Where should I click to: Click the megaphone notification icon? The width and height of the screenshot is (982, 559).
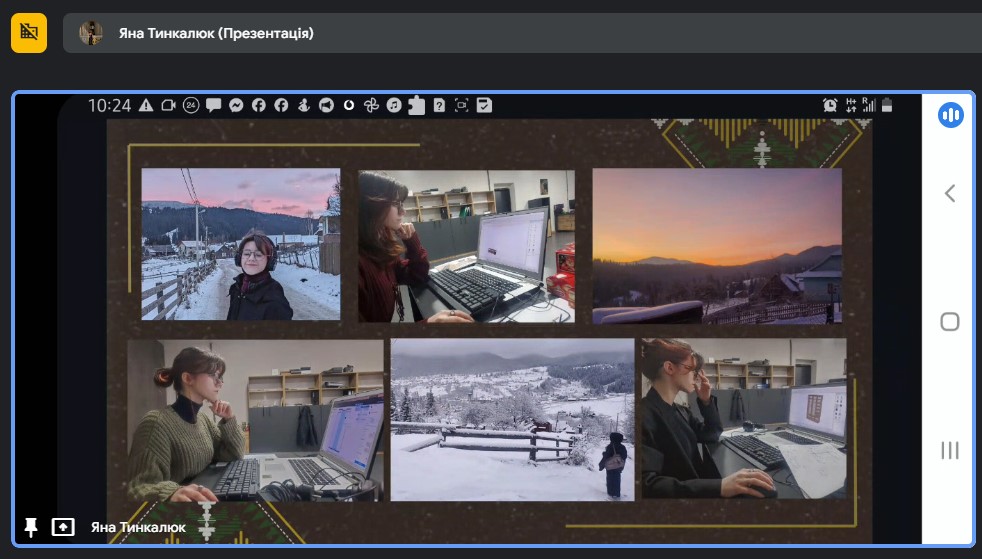[326, 105]
